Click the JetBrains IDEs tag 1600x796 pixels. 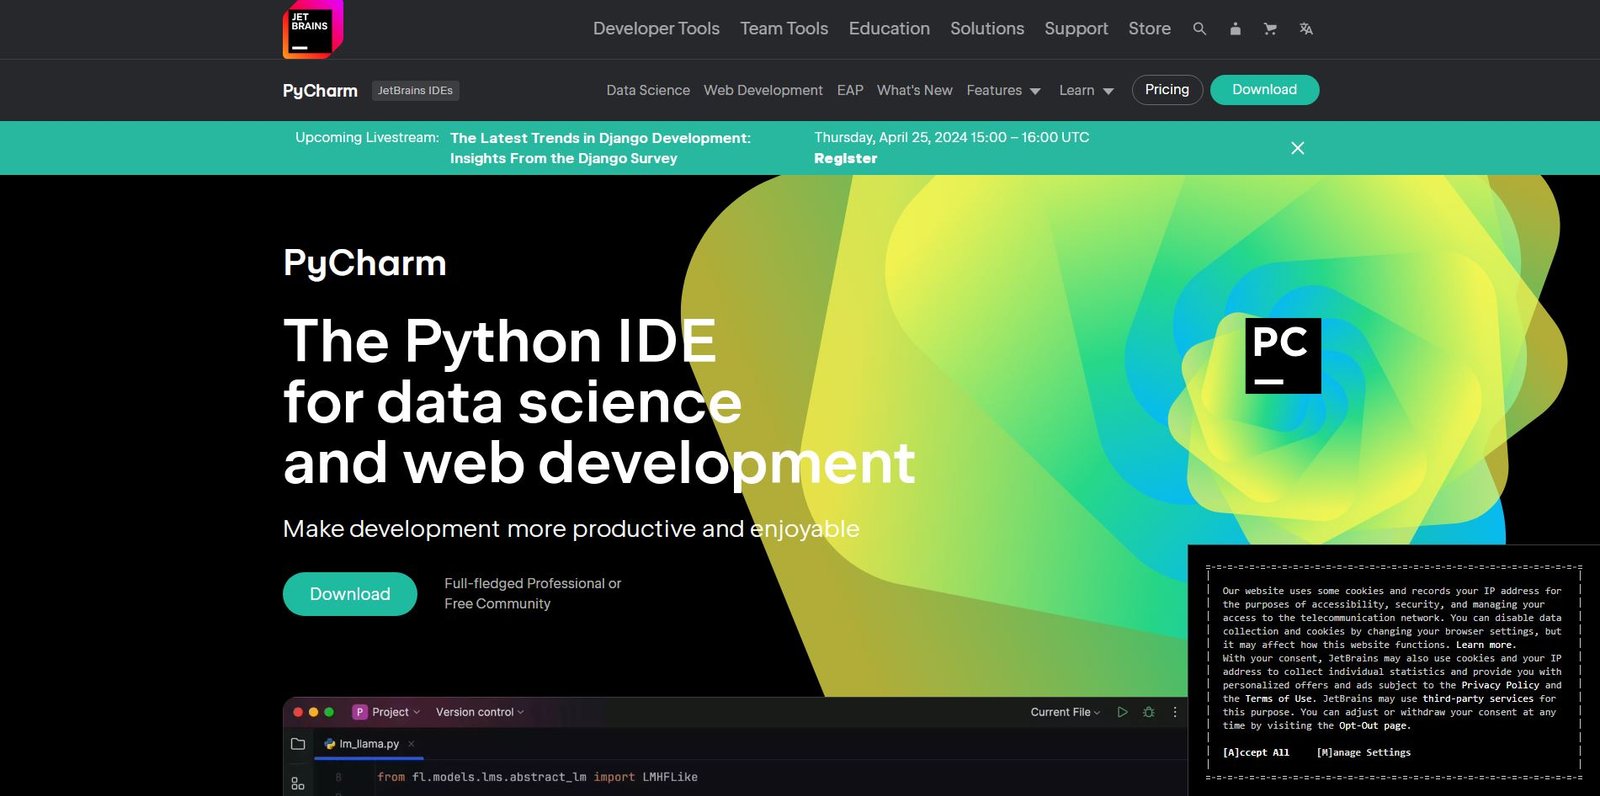click(x=415, y=90)
